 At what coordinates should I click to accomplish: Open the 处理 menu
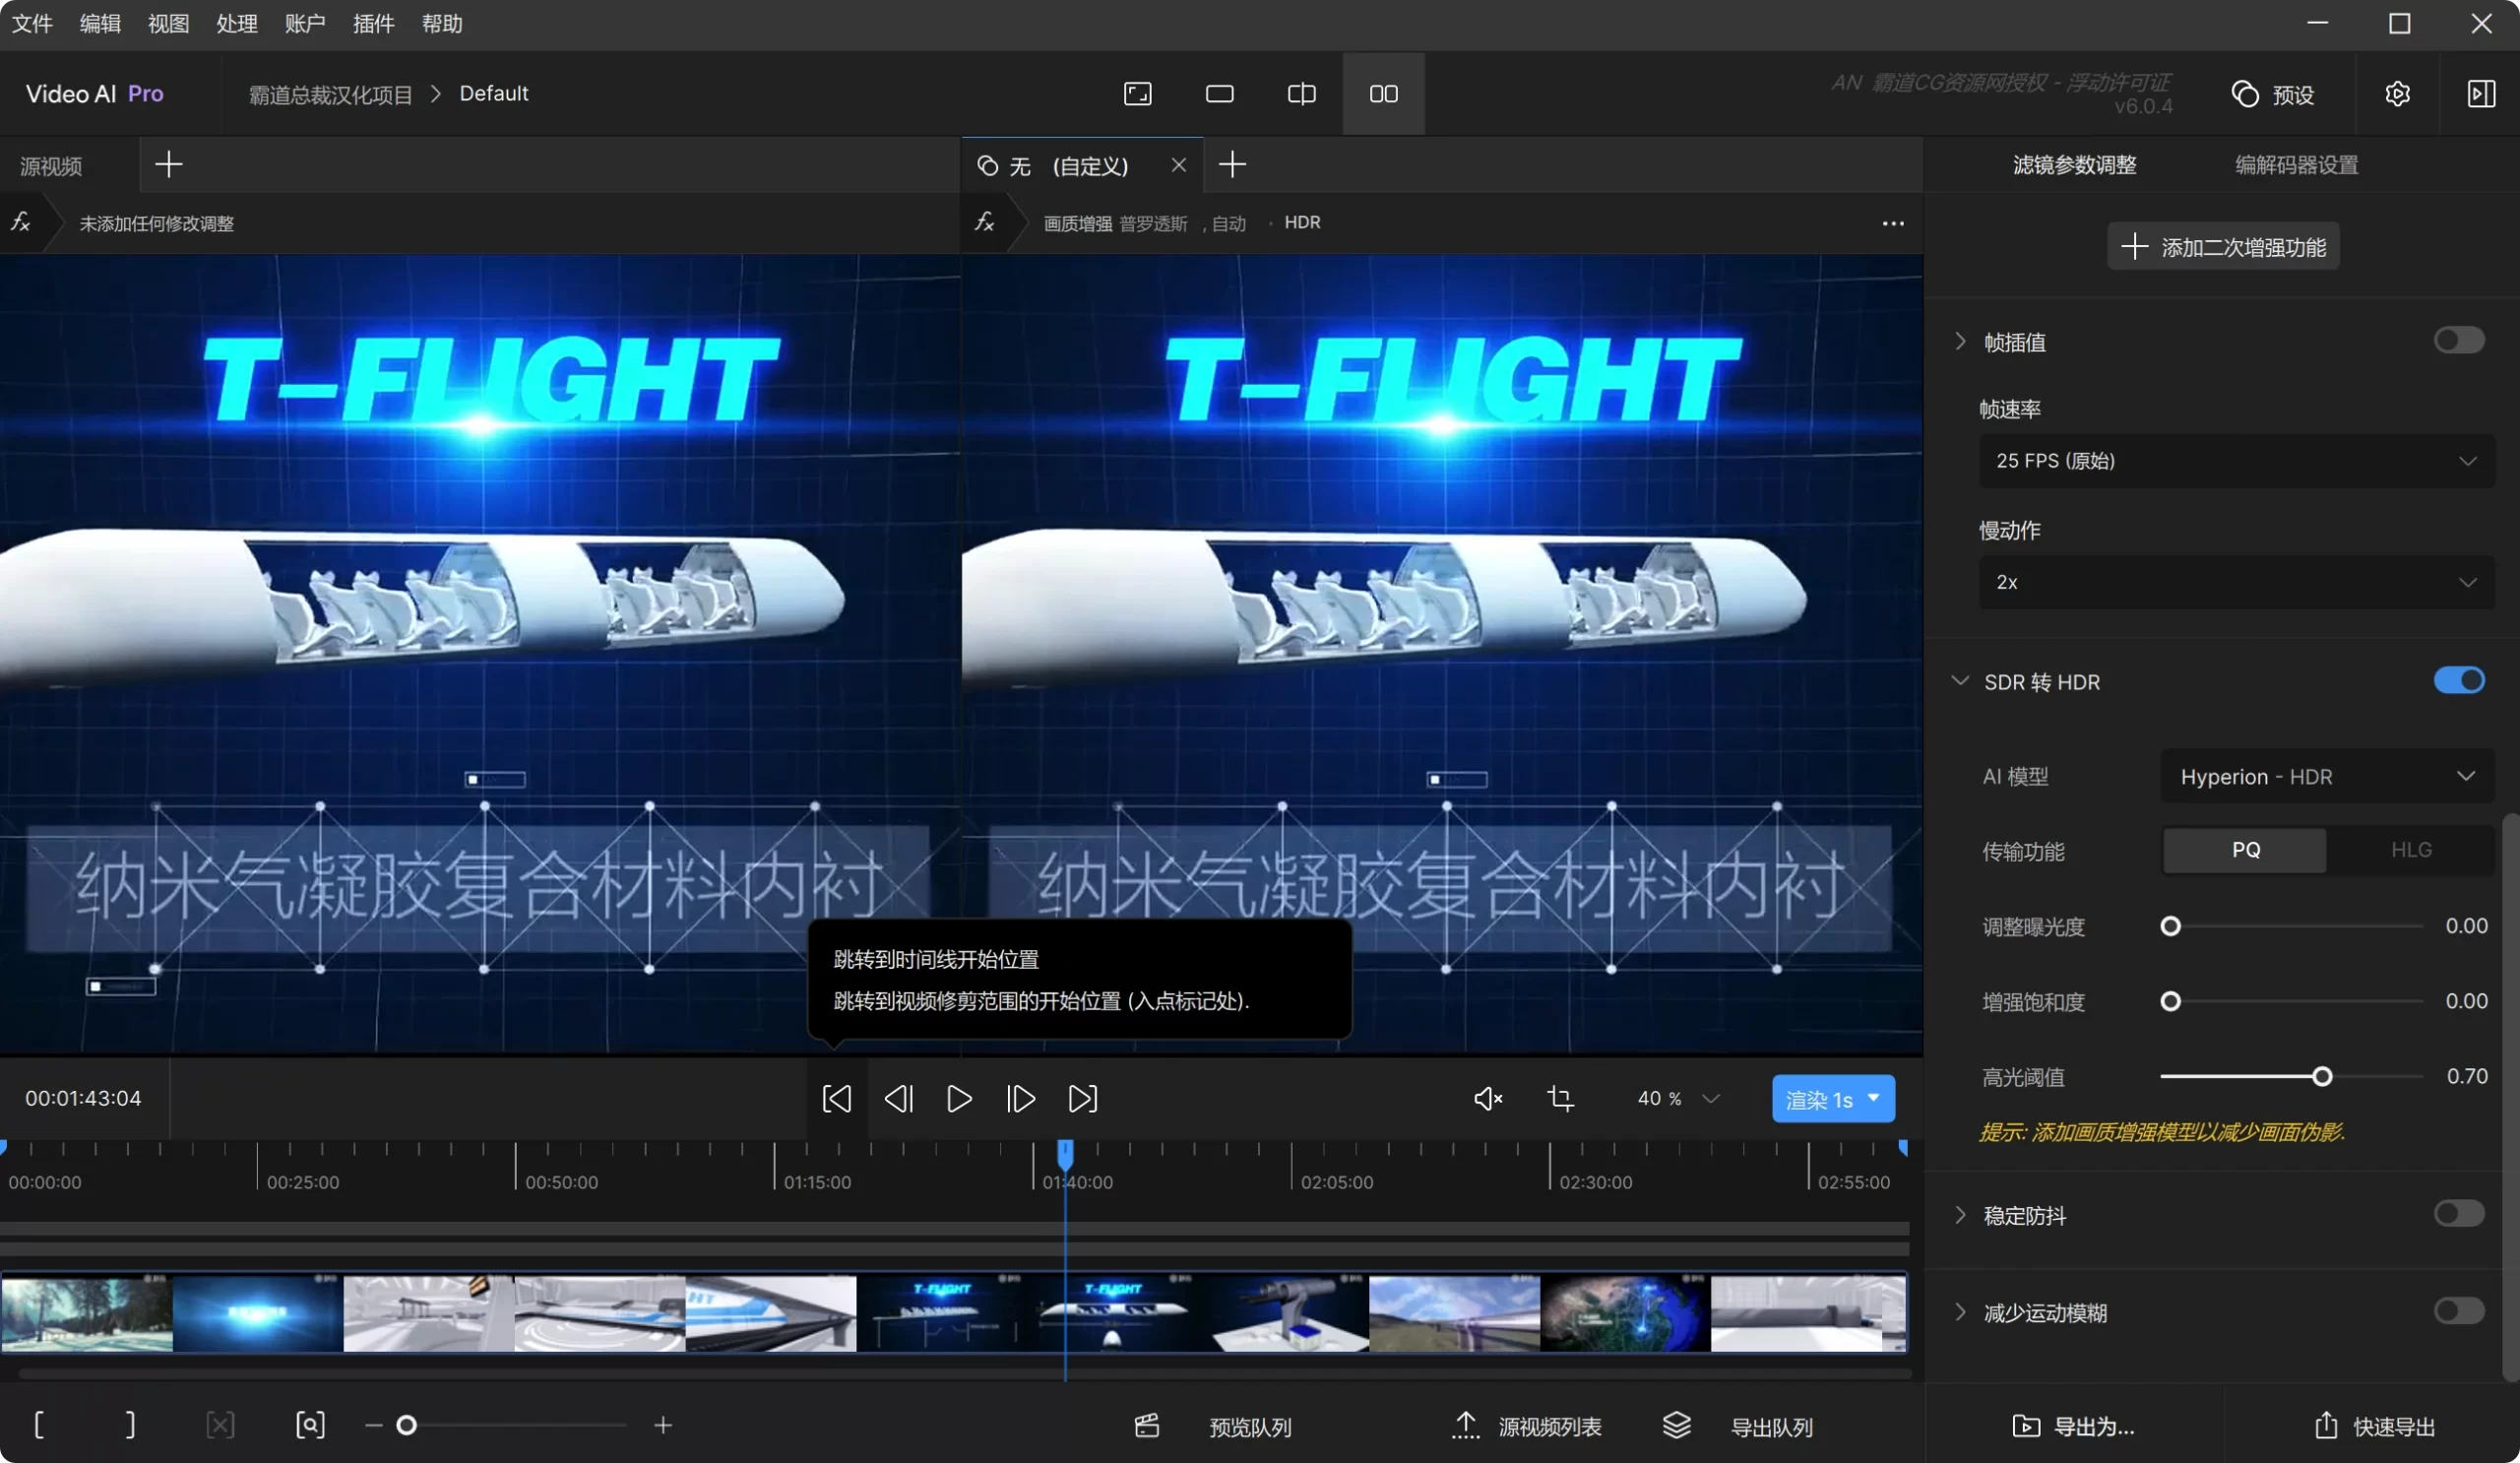coord(237,24)
